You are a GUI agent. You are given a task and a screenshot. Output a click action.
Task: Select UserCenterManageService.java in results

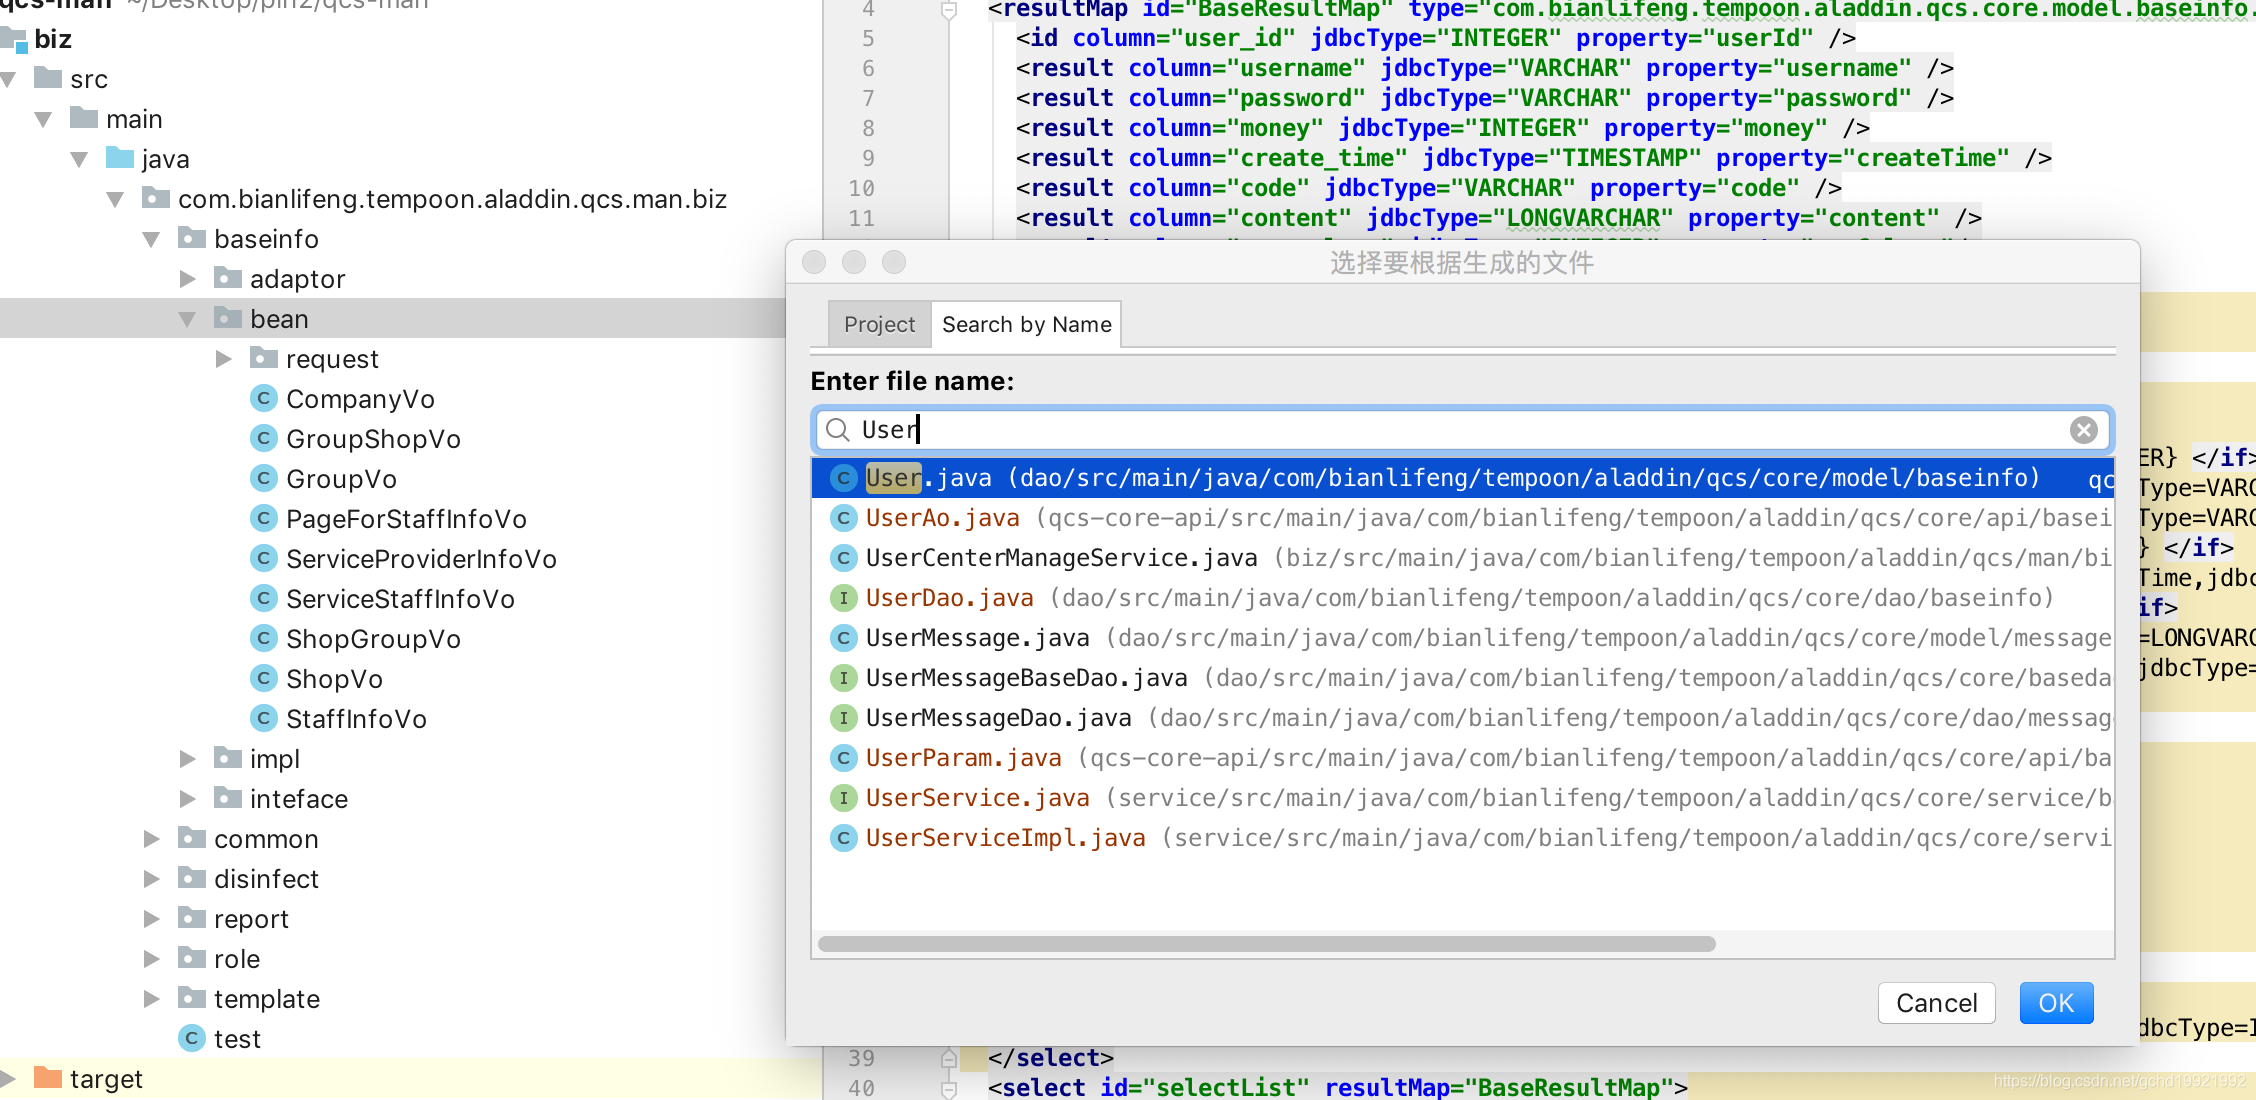tap(1462, 558)
